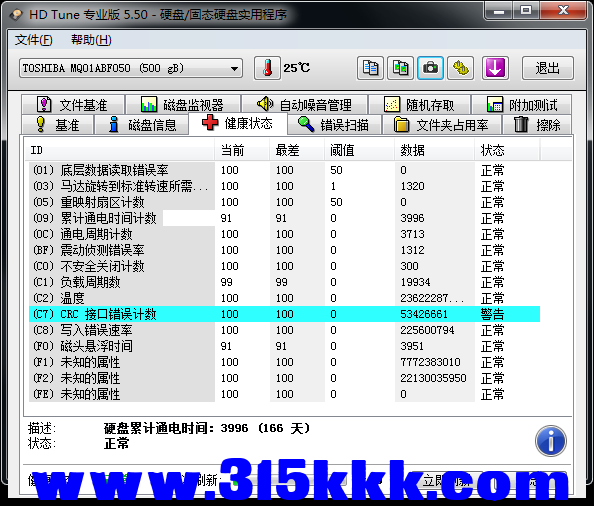Viewport: 594px width, 506px height.
Task: Select row (F0) 磁头悬浮时间
Action: coord(284,346)
